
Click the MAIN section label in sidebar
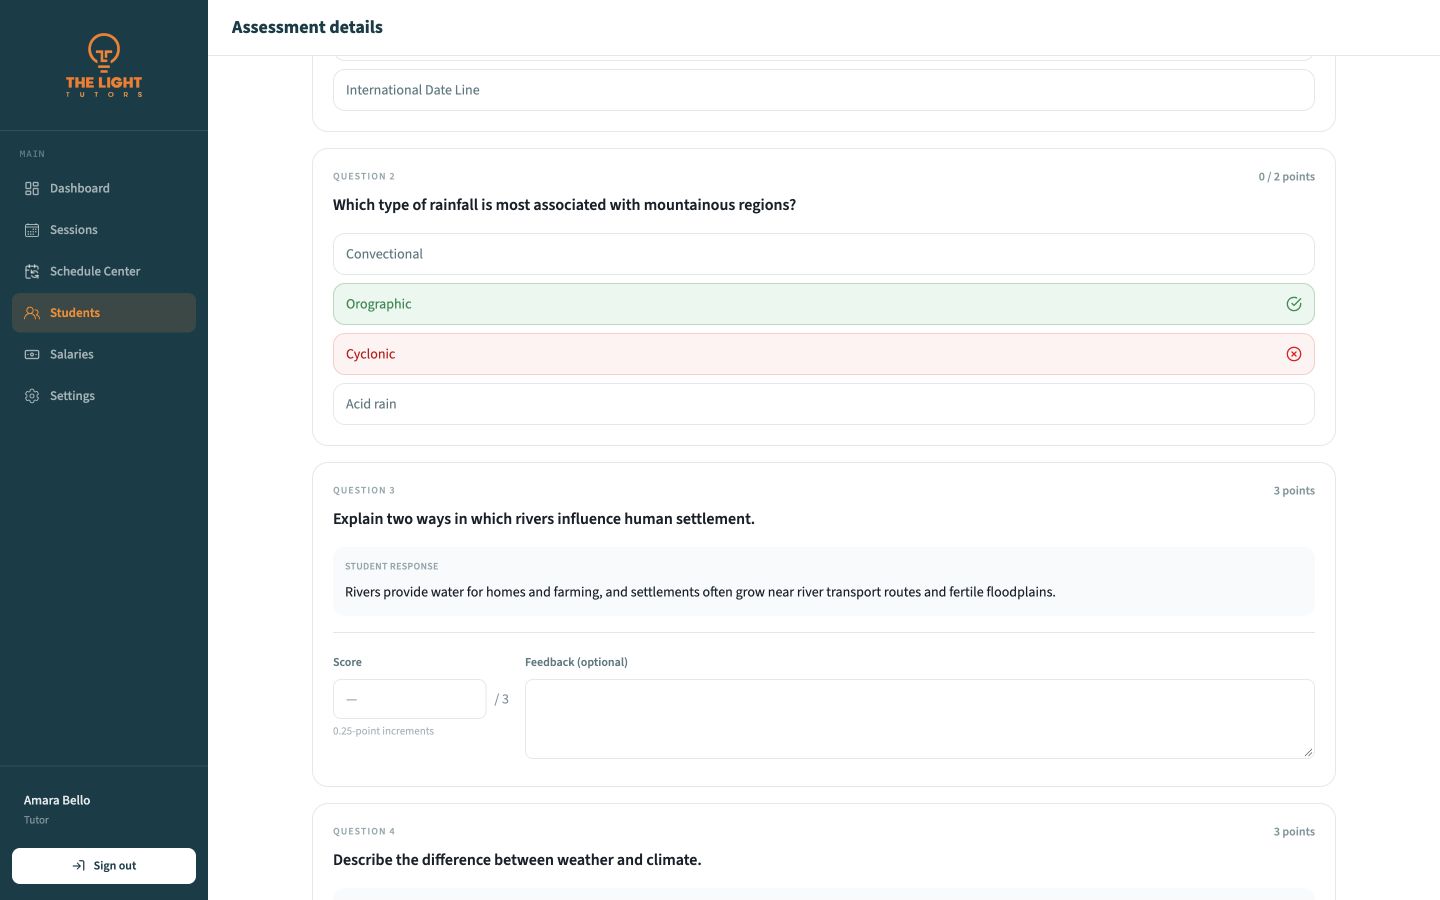pos(32,154)
